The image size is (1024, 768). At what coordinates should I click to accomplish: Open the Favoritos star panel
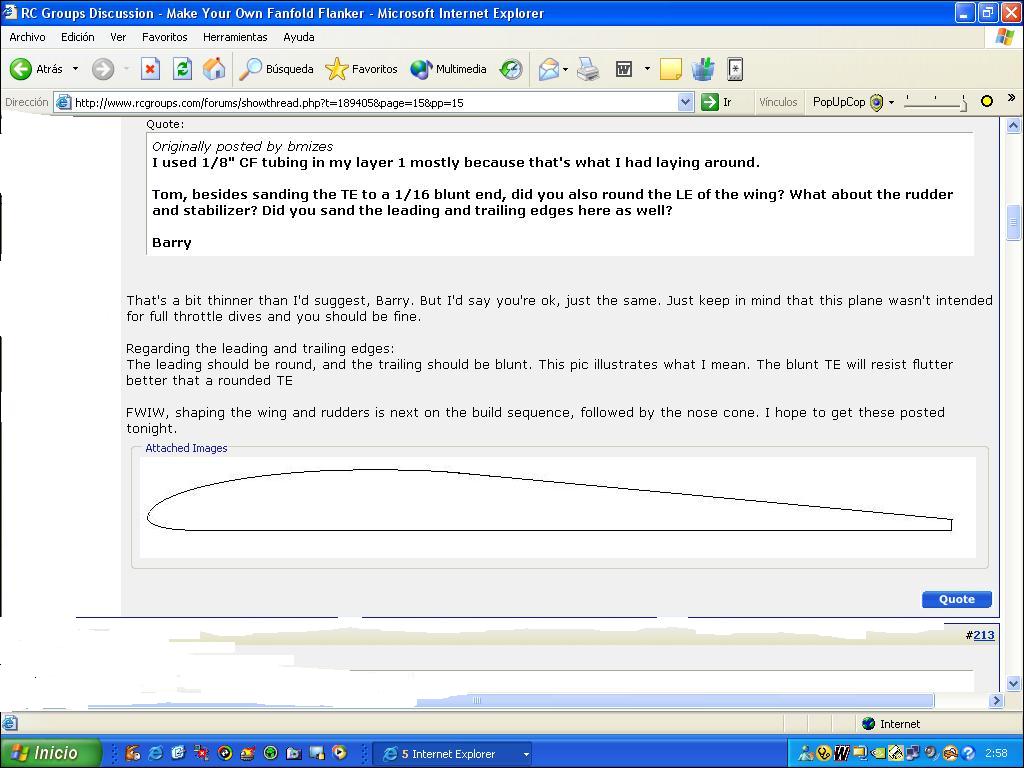click(362, 69)
